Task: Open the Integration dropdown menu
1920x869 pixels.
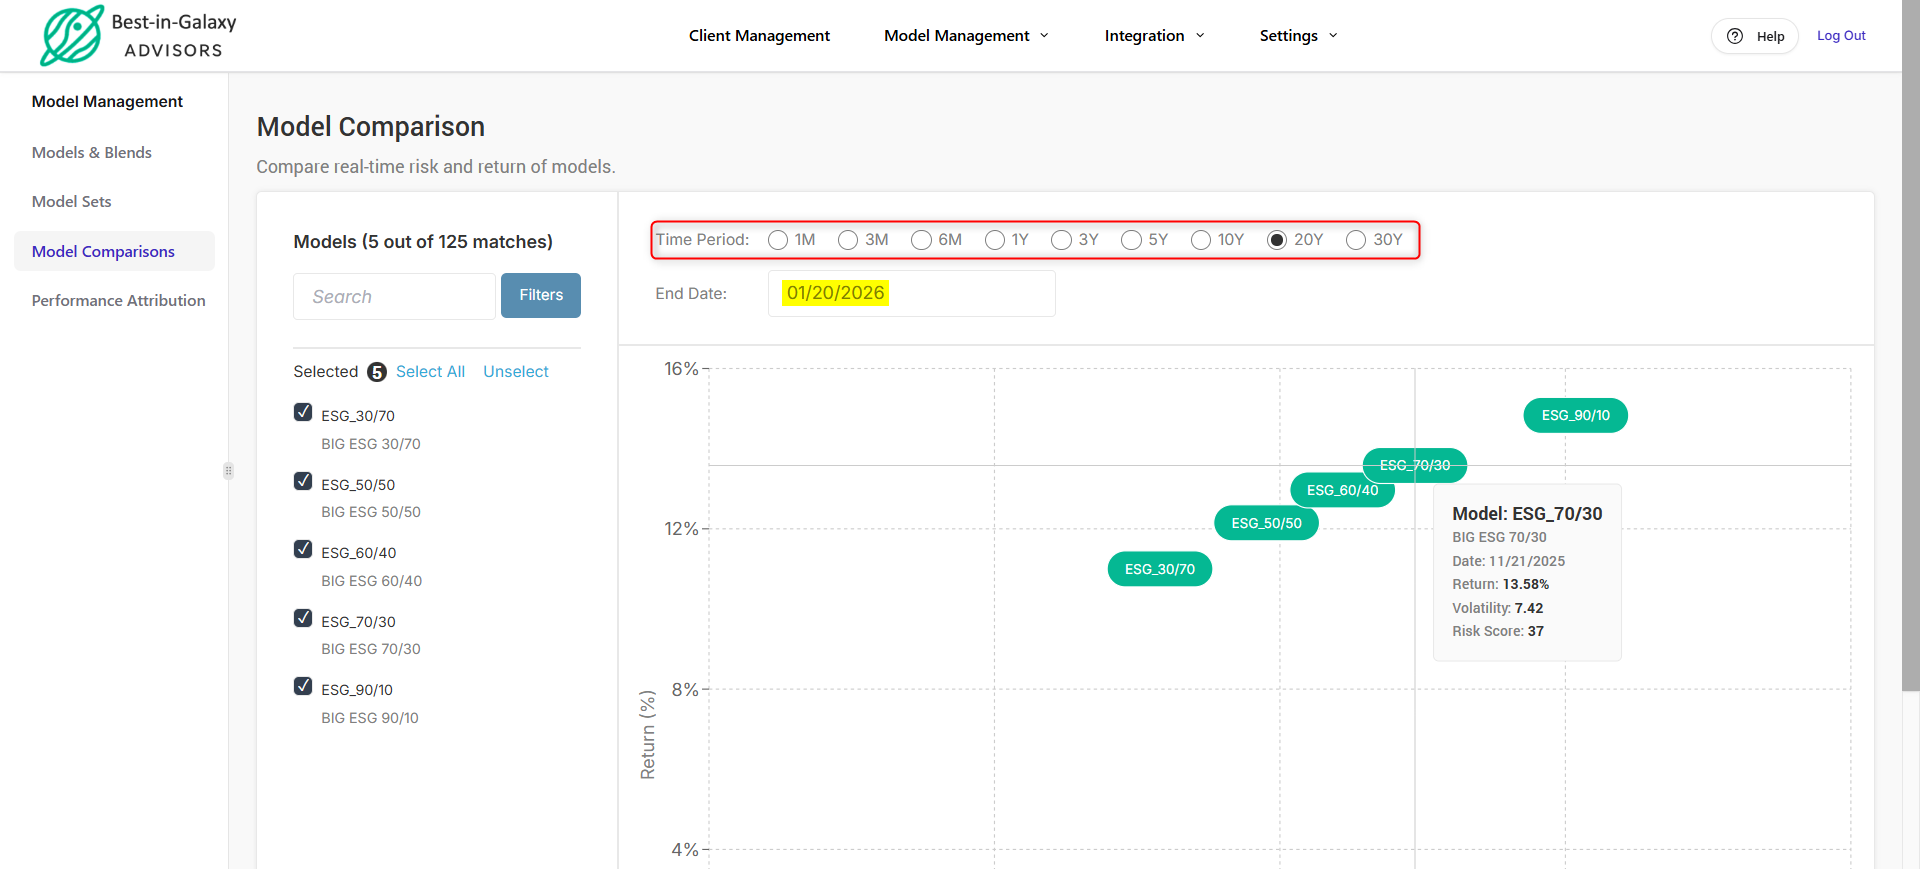Action: pos(1154,36)
